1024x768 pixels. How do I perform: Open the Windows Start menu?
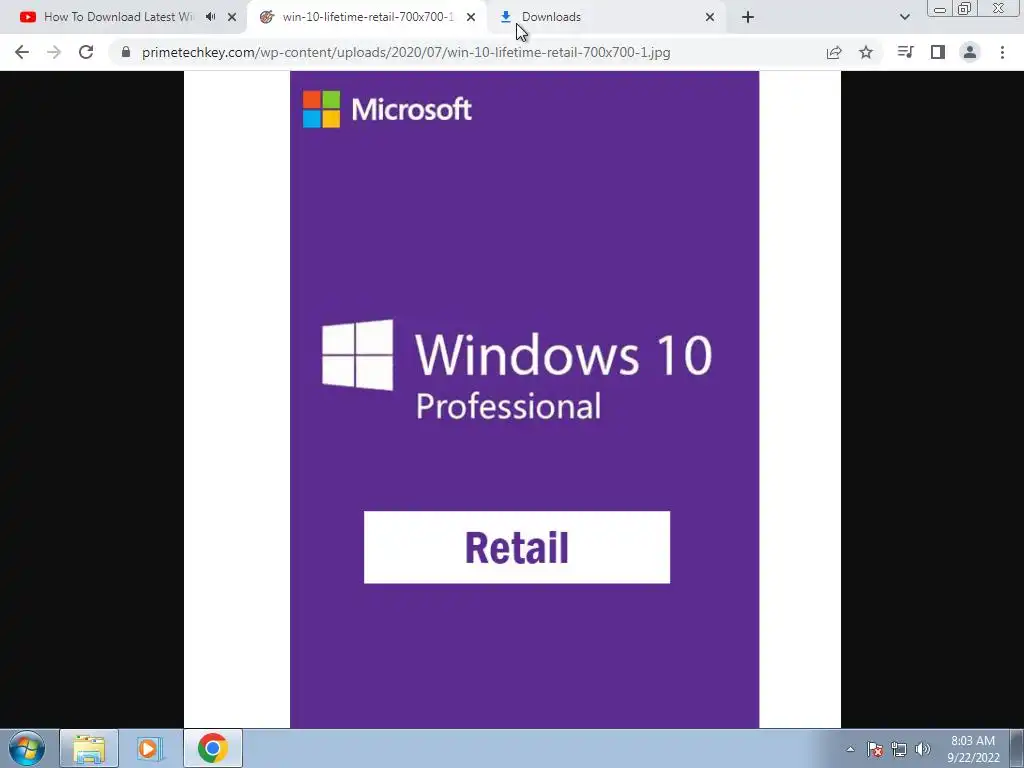27,748
